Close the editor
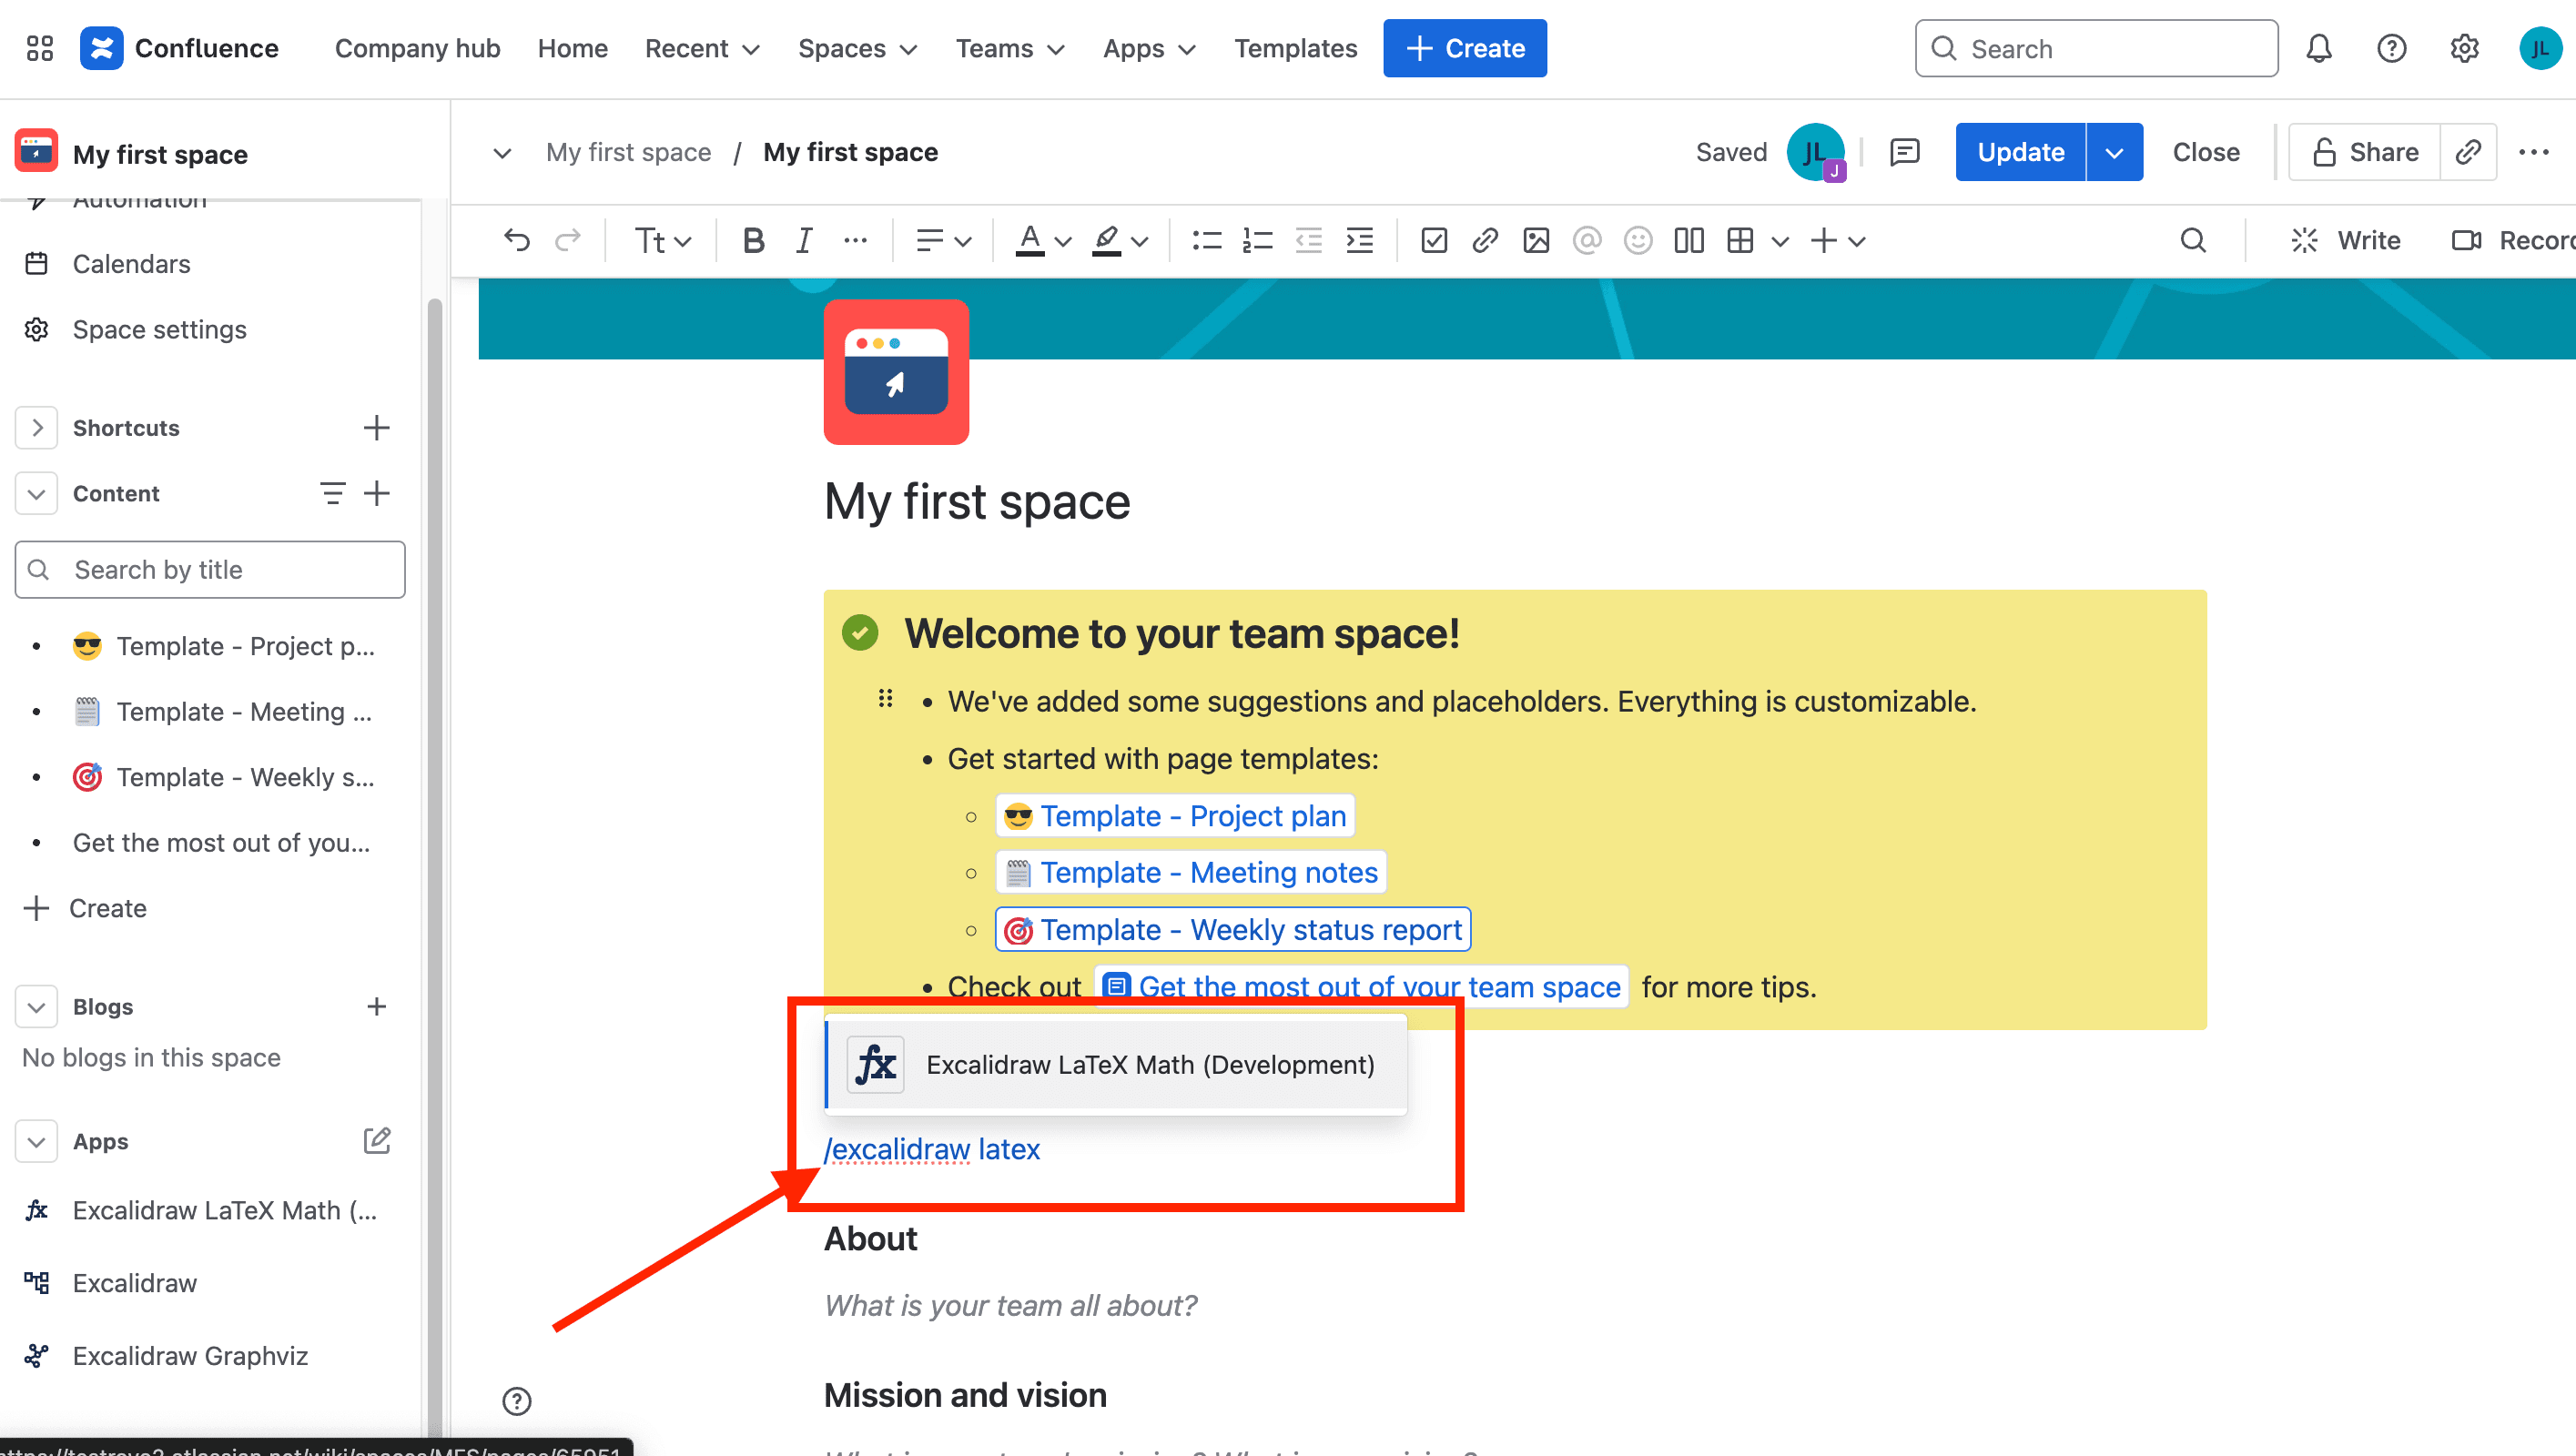This screenshot has width=2576, height=1456. pos(2205,152)
